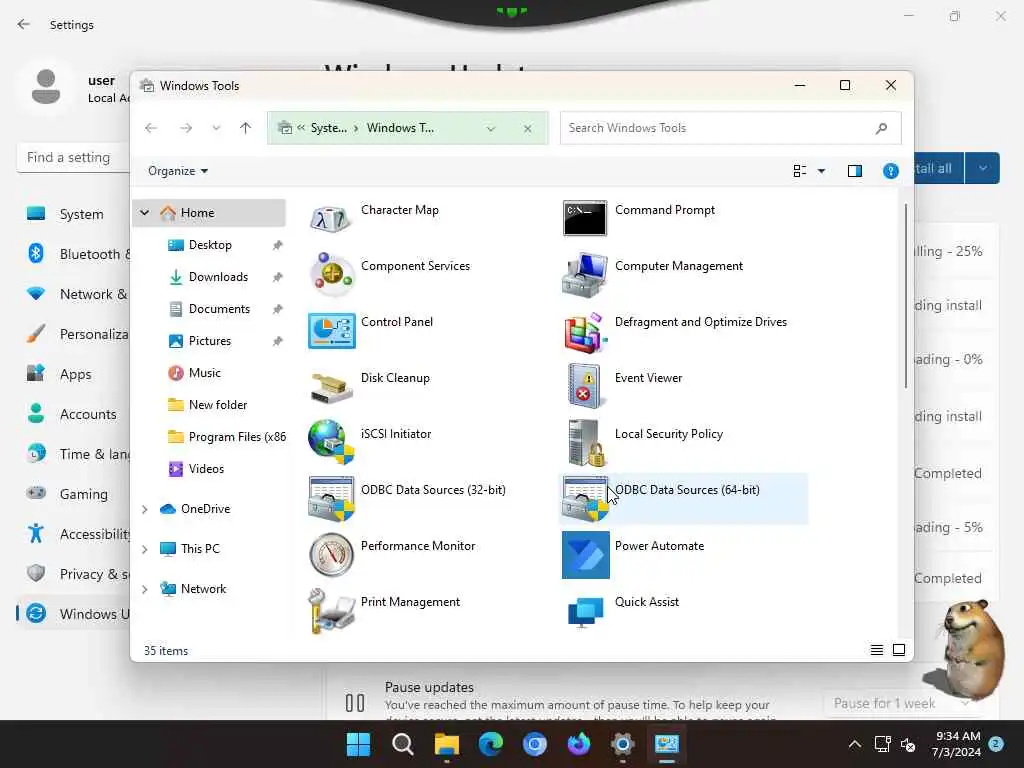Navigate back in Windows Tools
Image resolution: width=1024 pixels, height=768 pixels.
tap(151, 128)
